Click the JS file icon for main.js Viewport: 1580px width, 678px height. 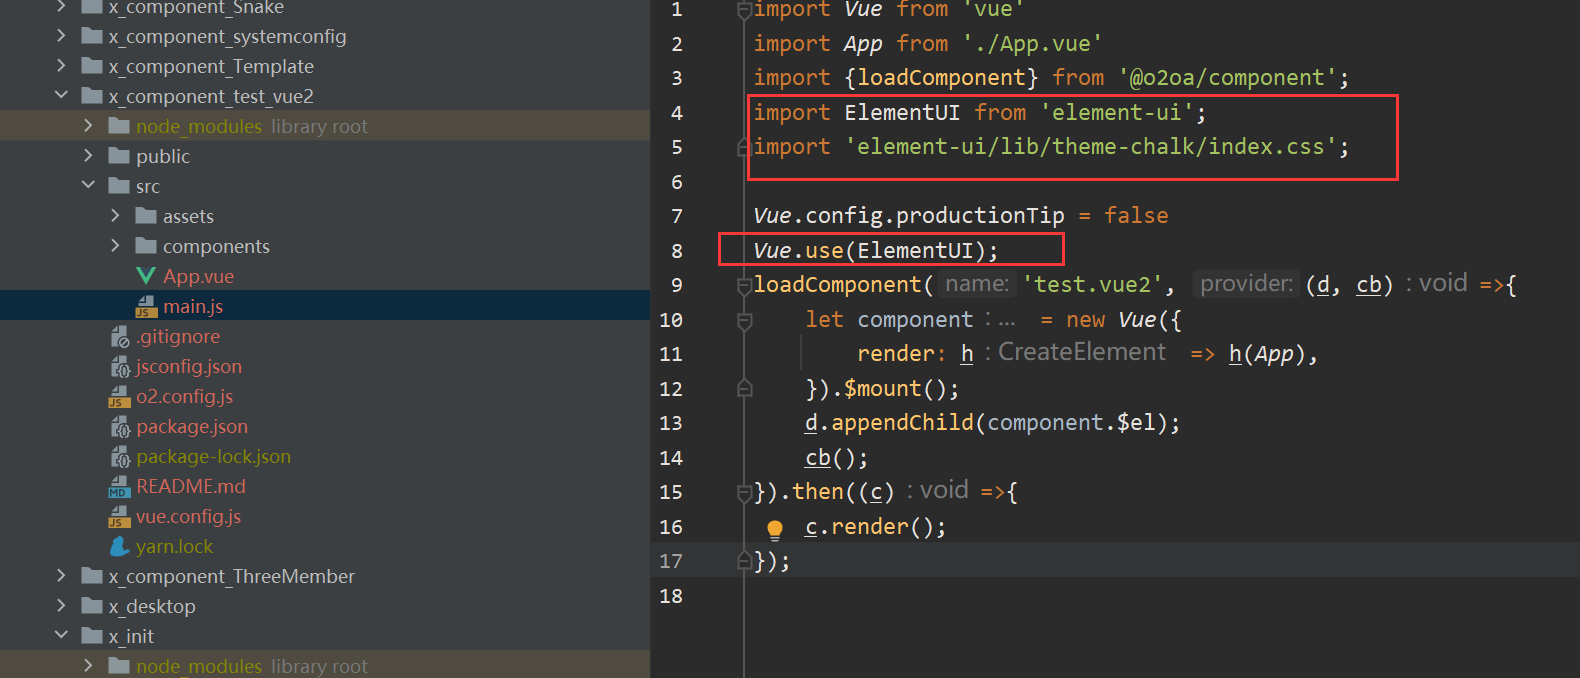(146, 306)
